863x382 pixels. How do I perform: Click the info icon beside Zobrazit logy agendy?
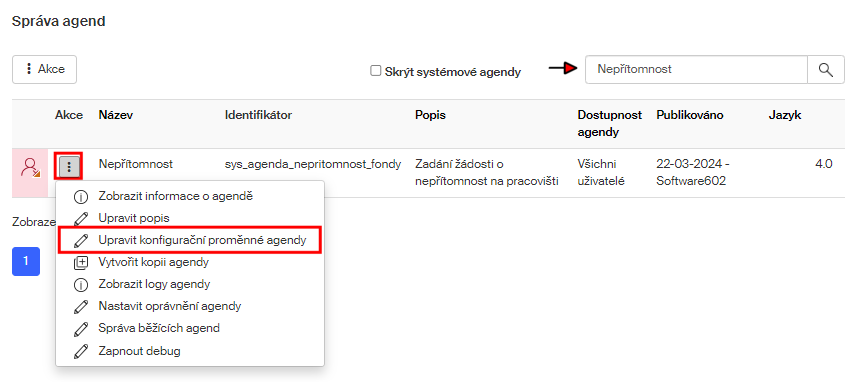click(x=81, y=285)
